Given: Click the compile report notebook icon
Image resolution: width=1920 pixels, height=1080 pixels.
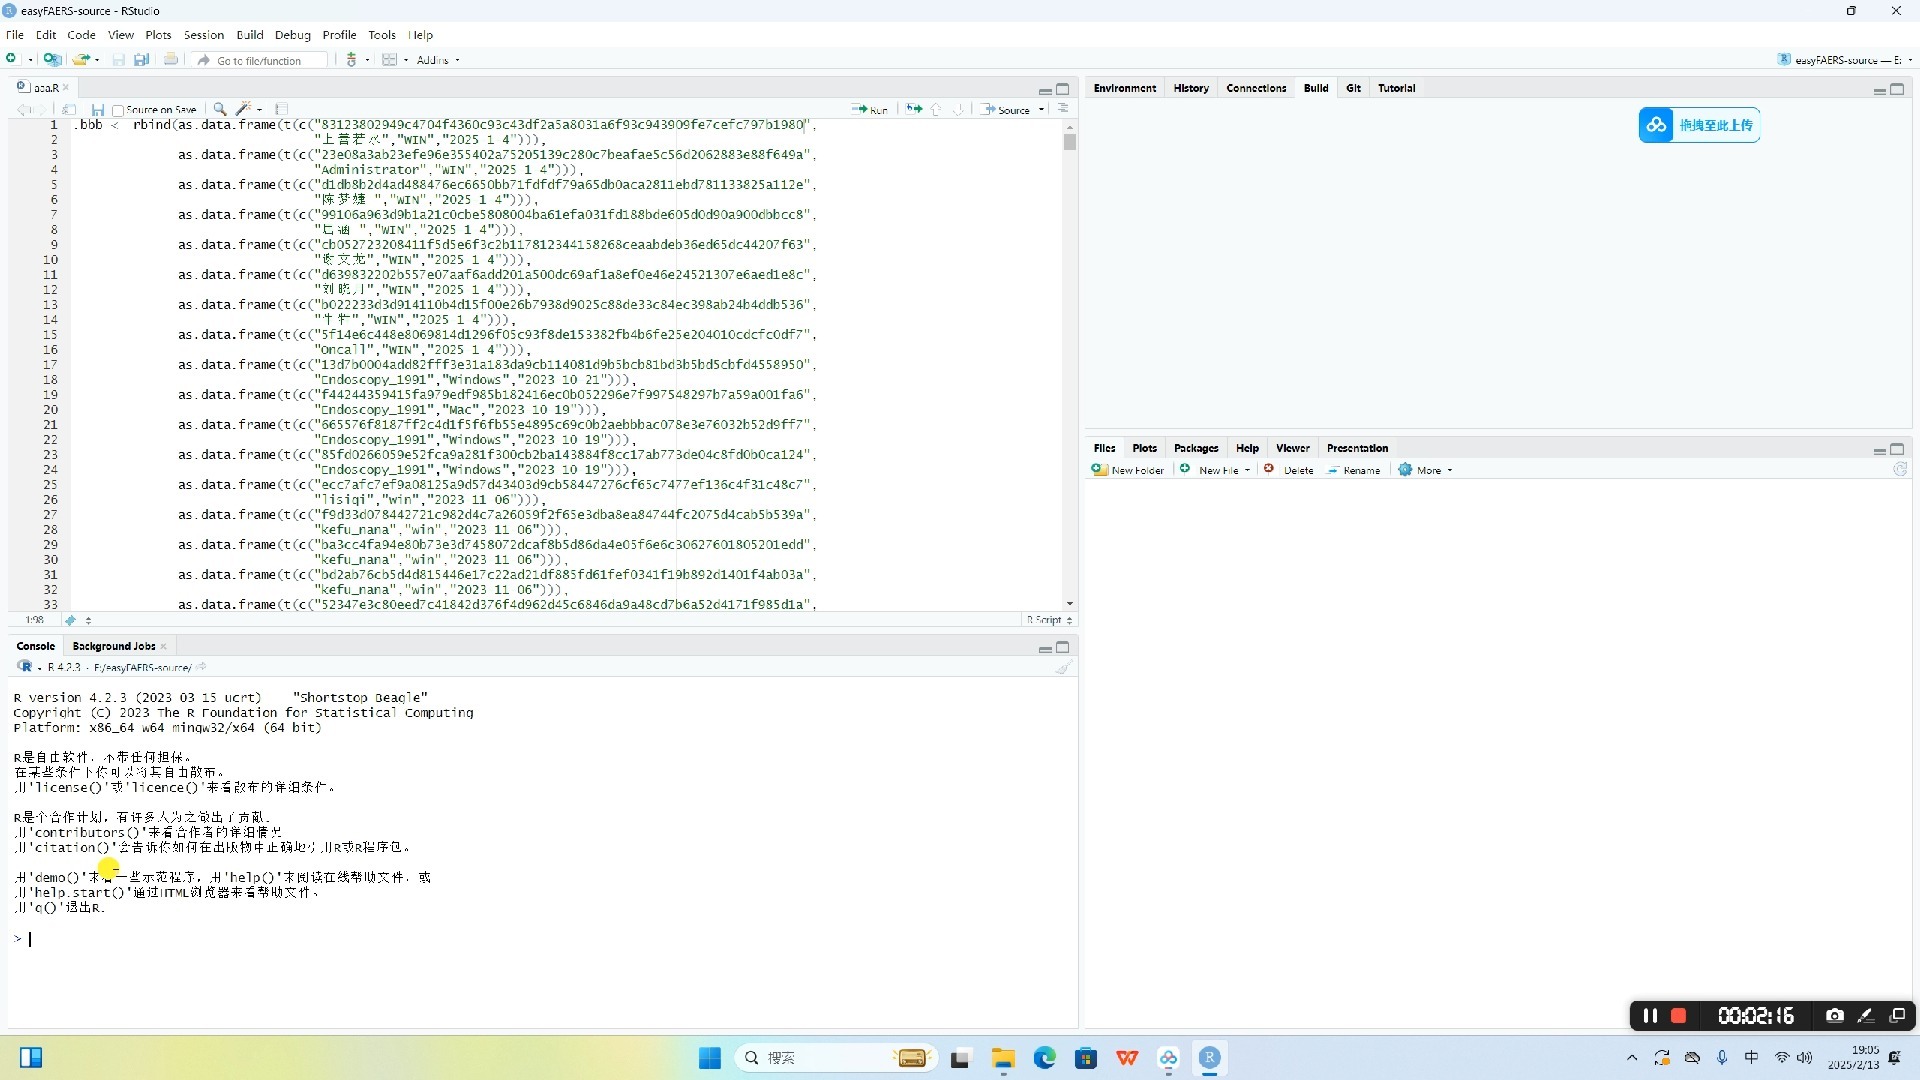Looking at the screenshot, I should click(x=282, y=109).
